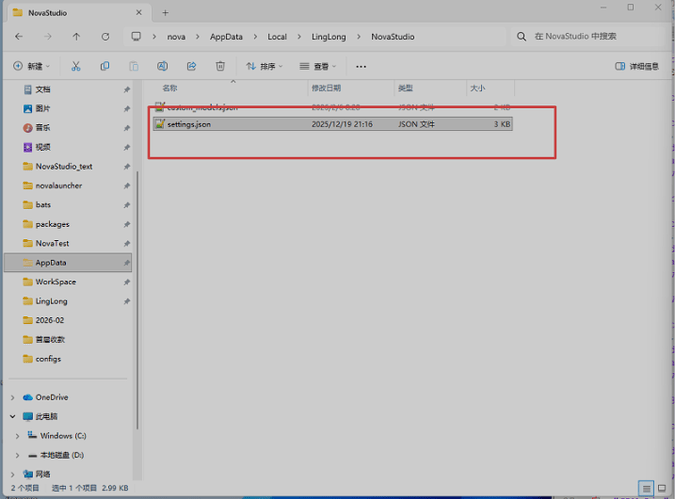Open configs folder in sidebar
The height and width of the screenshot is (499, 675).
click(x=48, y=359)
